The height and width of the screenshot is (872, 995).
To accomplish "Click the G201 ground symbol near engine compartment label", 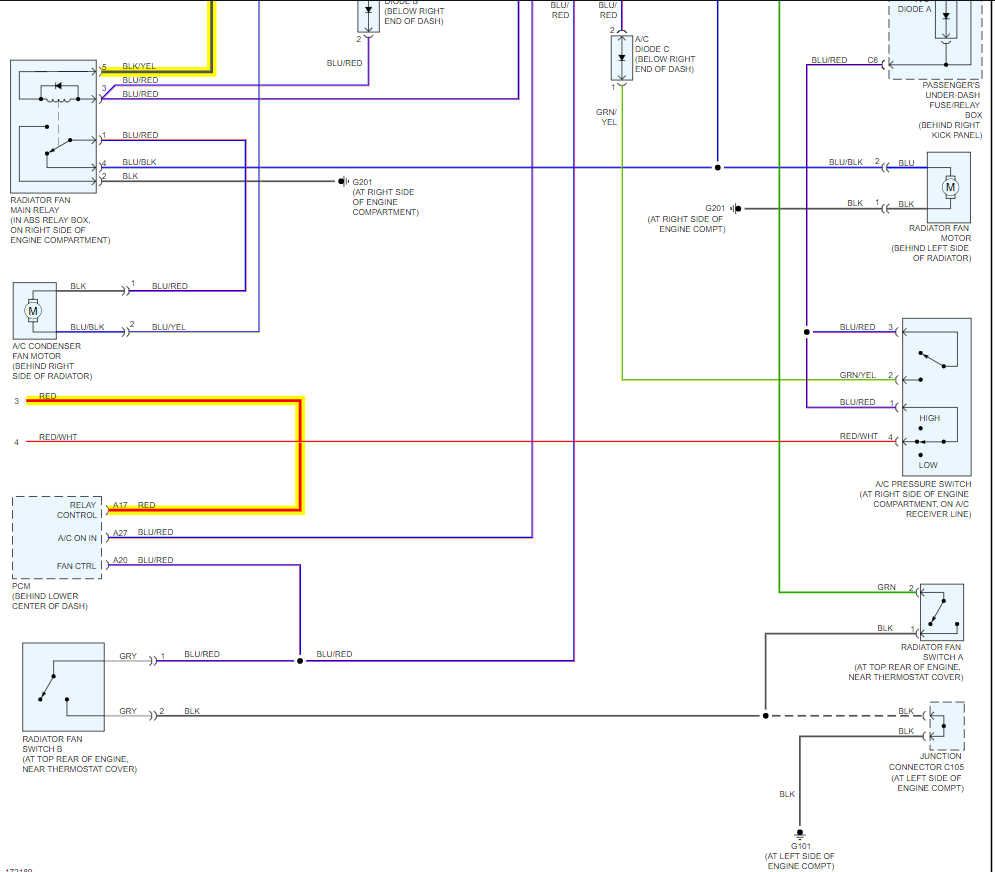I will click(x=343, y=182).
